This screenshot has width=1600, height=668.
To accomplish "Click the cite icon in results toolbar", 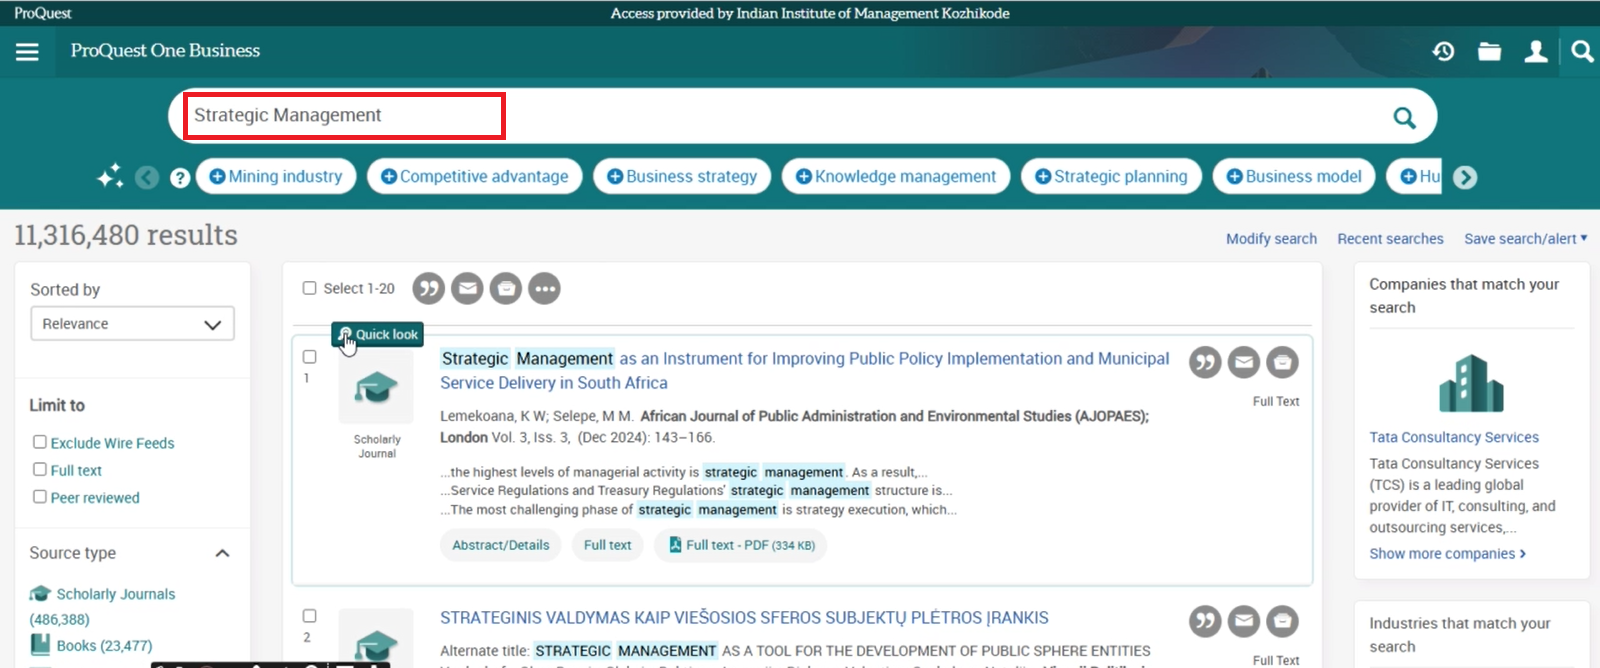I will tap(428, 289).
